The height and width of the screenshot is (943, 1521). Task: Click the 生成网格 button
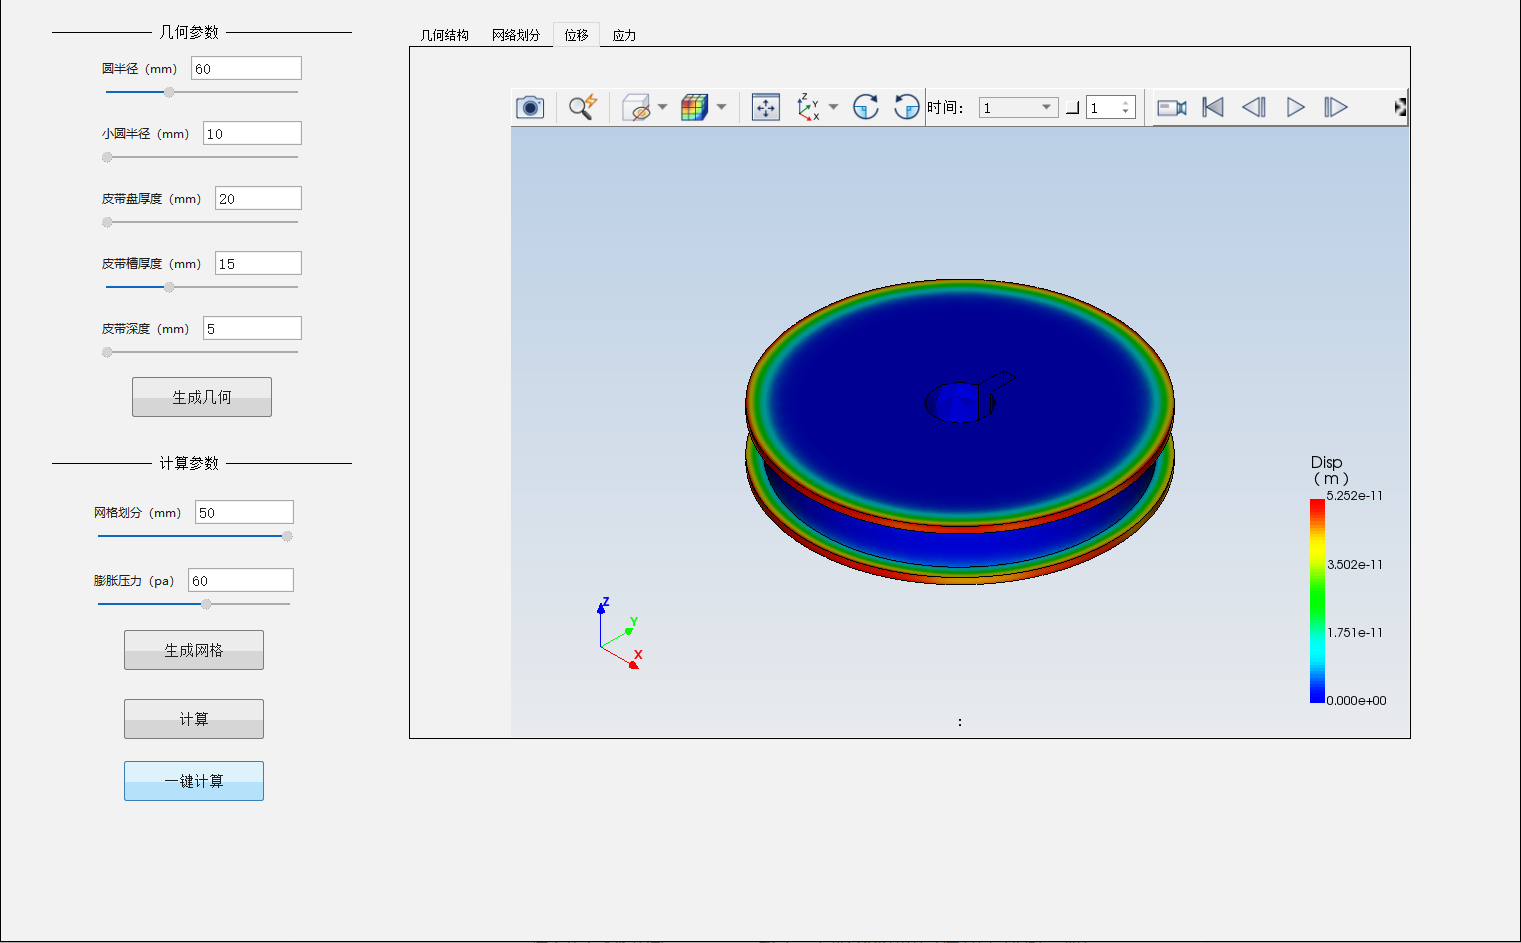tap(194, 650)
